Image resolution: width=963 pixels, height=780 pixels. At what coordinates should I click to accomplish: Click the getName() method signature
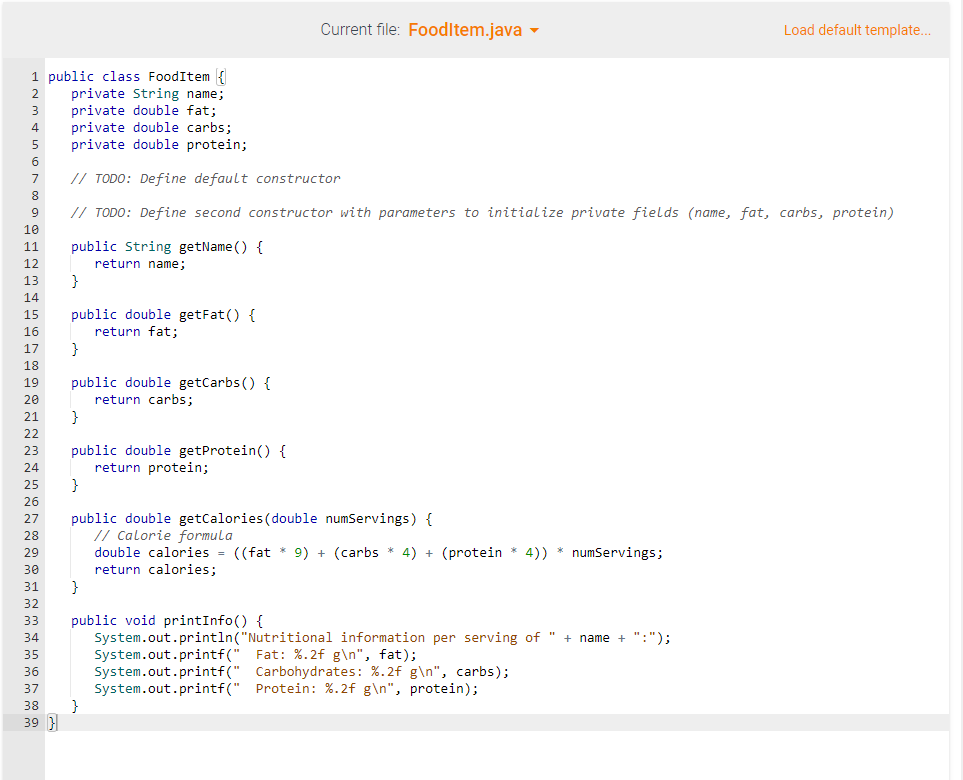pyautogui.click(x=167, y=247)
